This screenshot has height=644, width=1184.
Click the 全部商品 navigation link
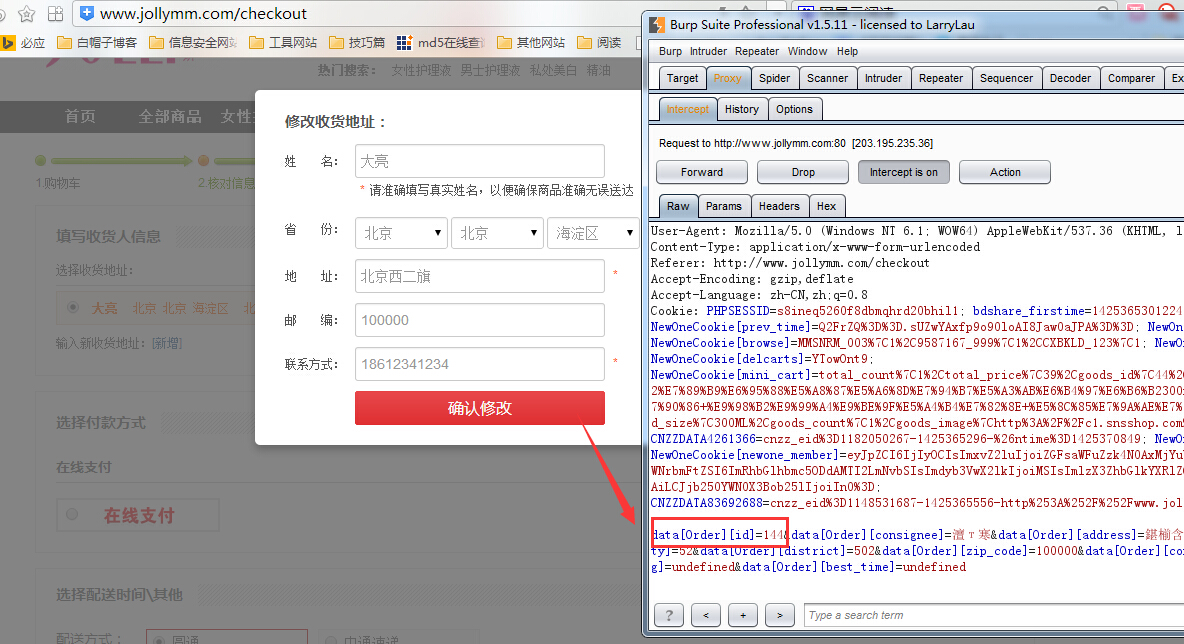pos(170,116)
